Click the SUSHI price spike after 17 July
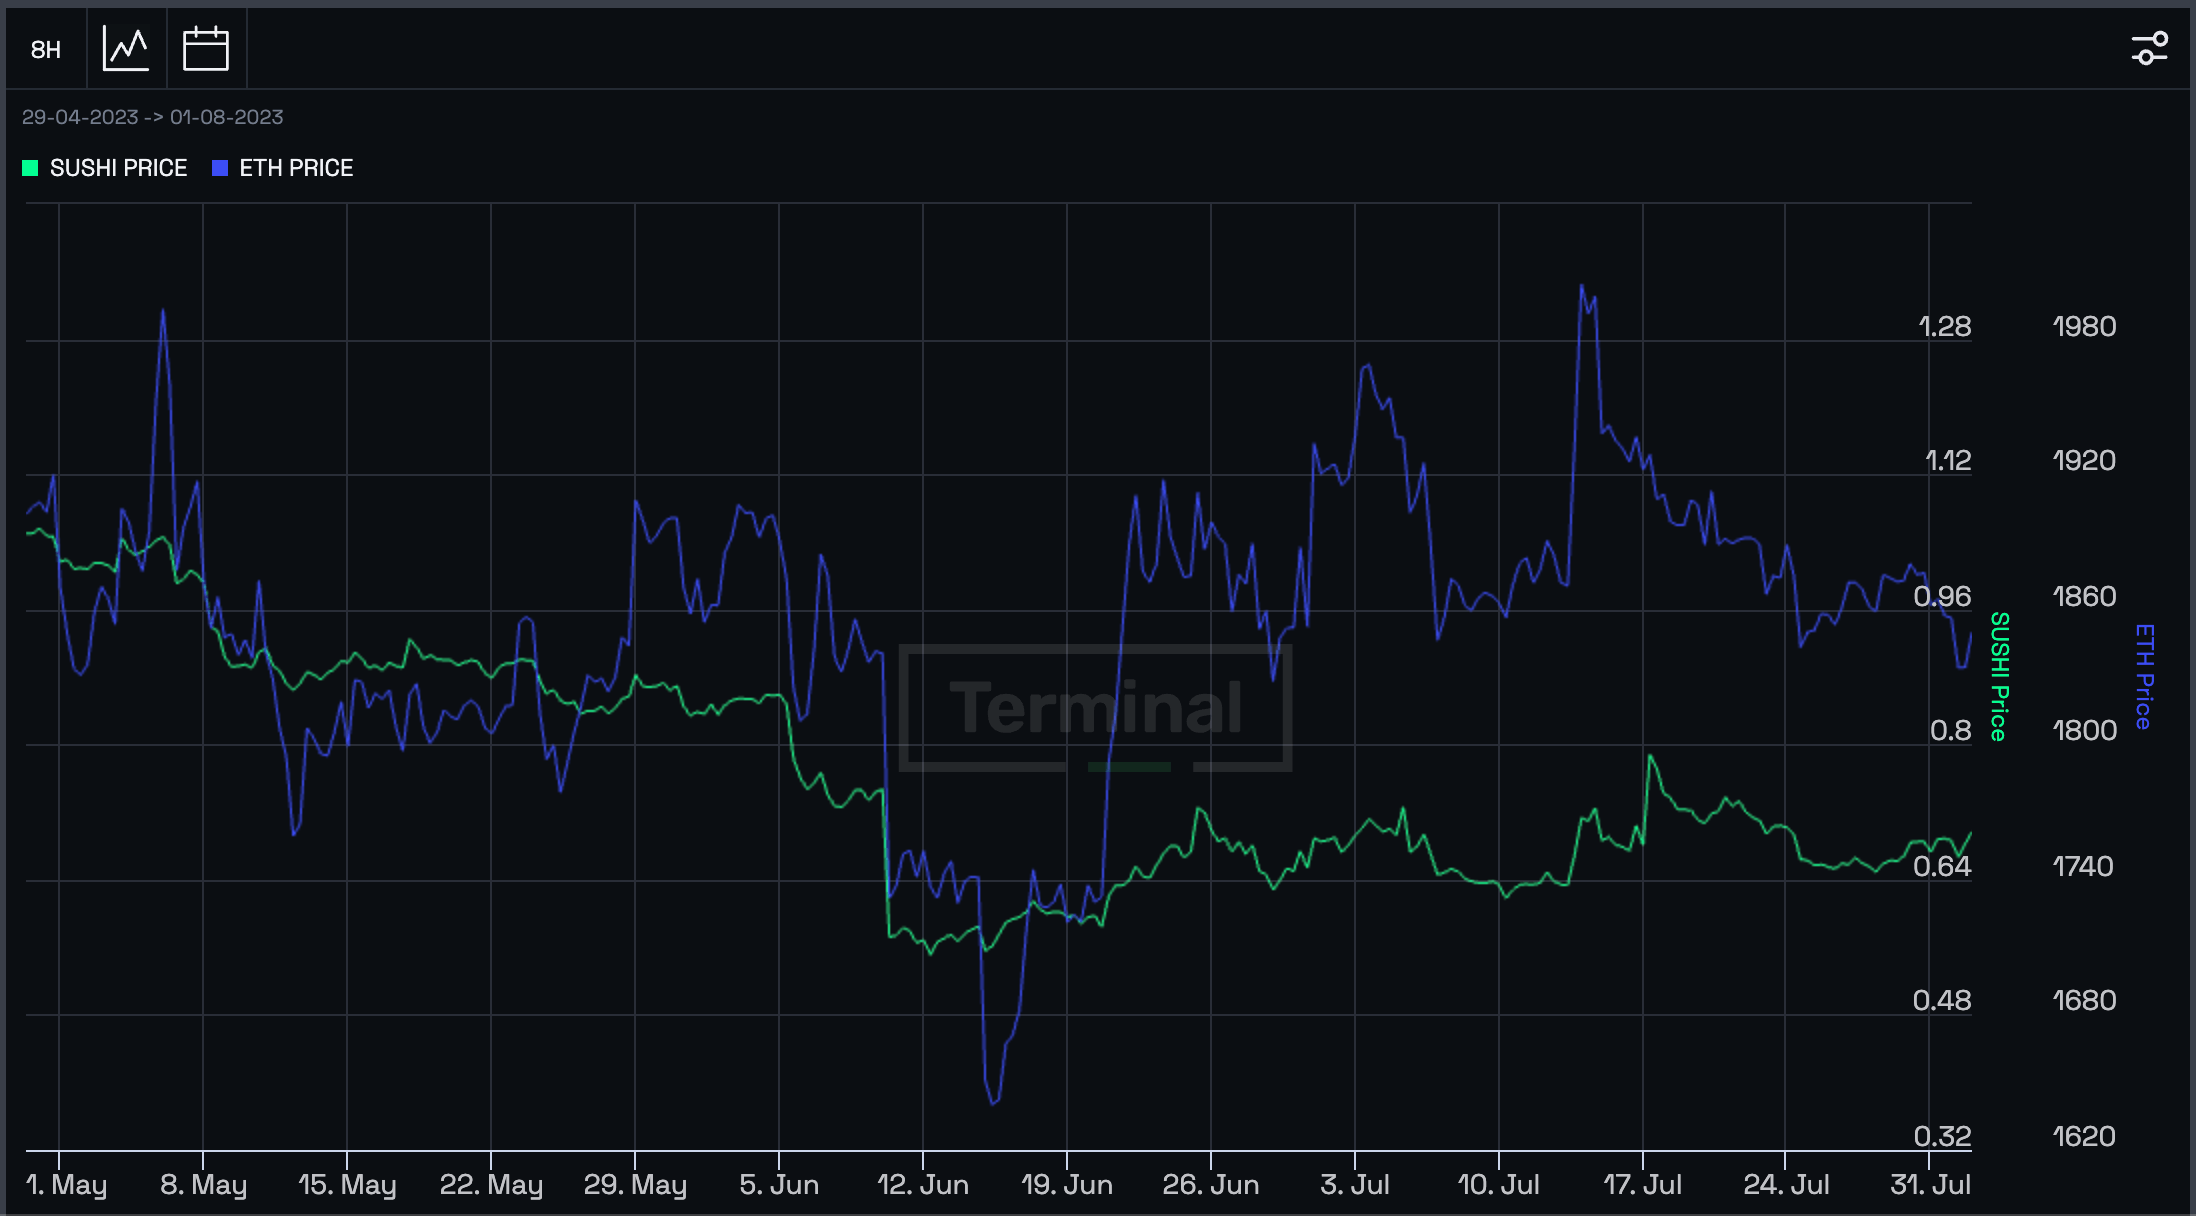 pos(1649,756)
